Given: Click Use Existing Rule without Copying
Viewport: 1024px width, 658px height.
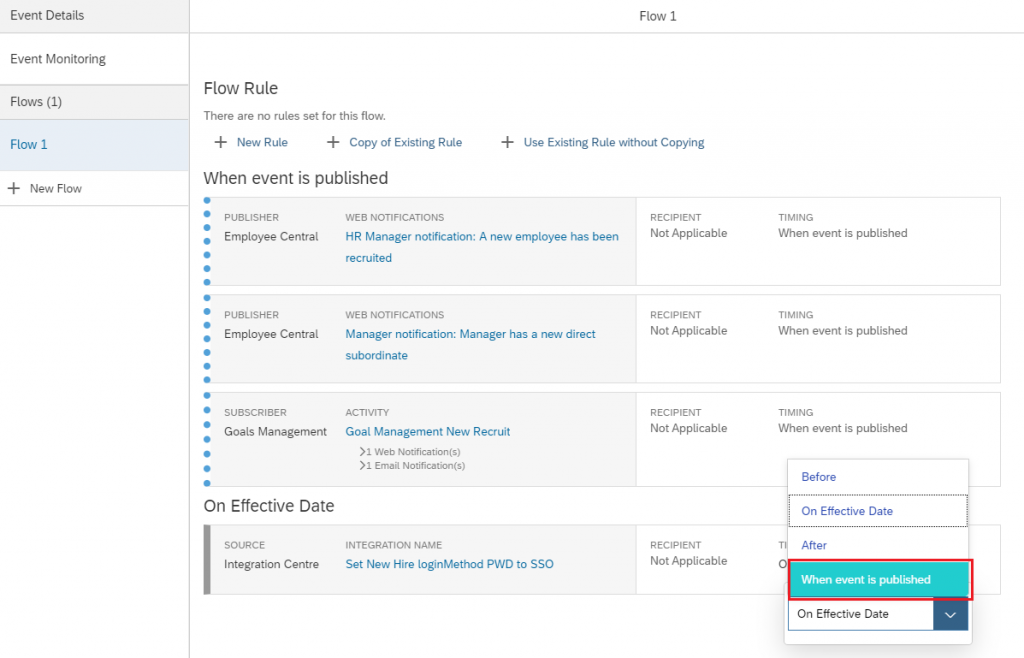Looking at the screenshot, I should click(614, 142).
